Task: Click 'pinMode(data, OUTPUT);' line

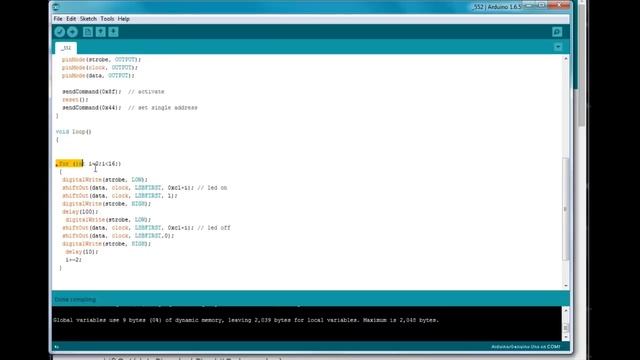Action: 98,76
